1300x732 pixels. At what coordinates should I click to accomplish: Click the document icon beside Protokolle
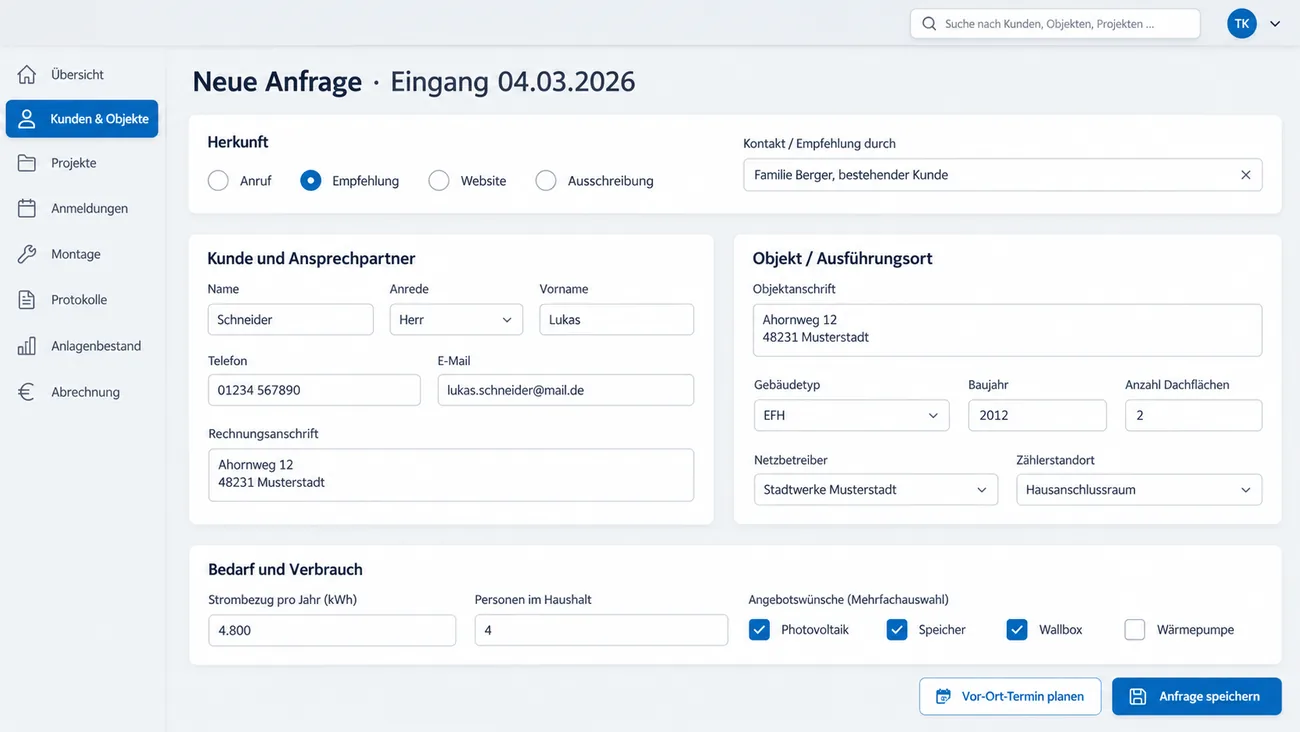pyautogui.click(x=27, y=300)
